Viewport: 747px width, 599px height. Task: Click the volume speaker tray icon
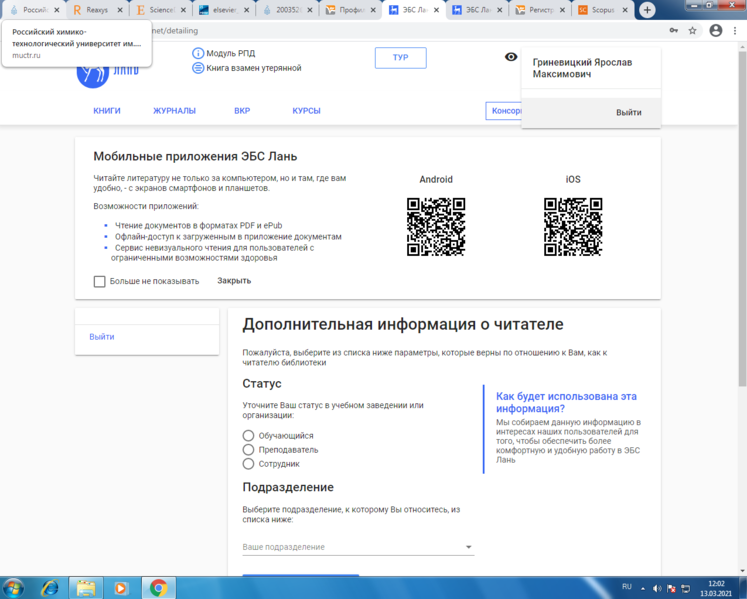coord(656,589)
